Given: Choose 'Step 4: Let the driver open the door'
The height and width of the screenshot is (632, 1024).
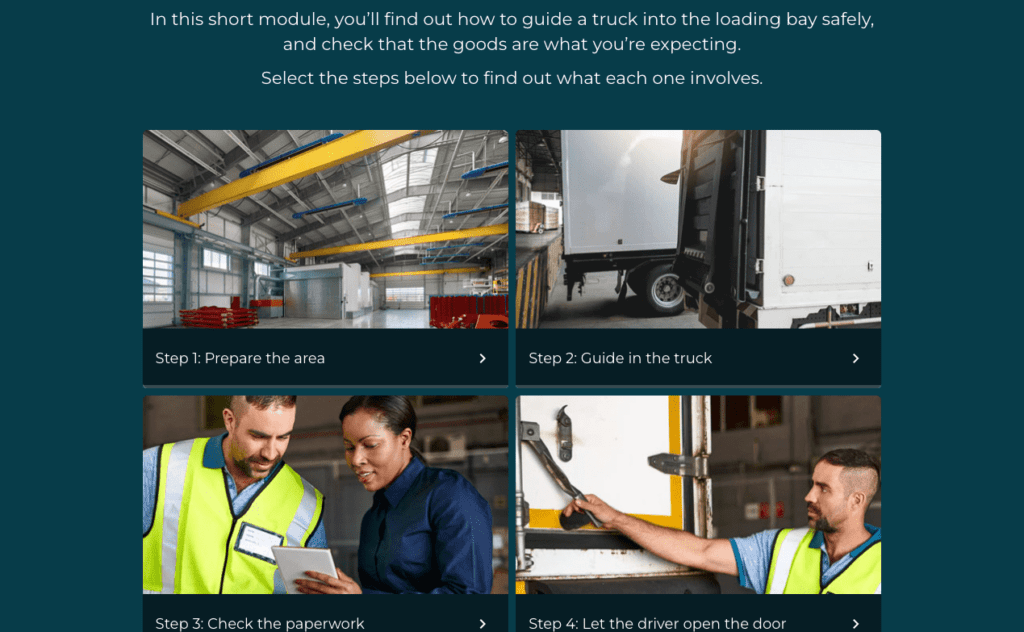Looking at the screenshot, I should pos(657,624).
